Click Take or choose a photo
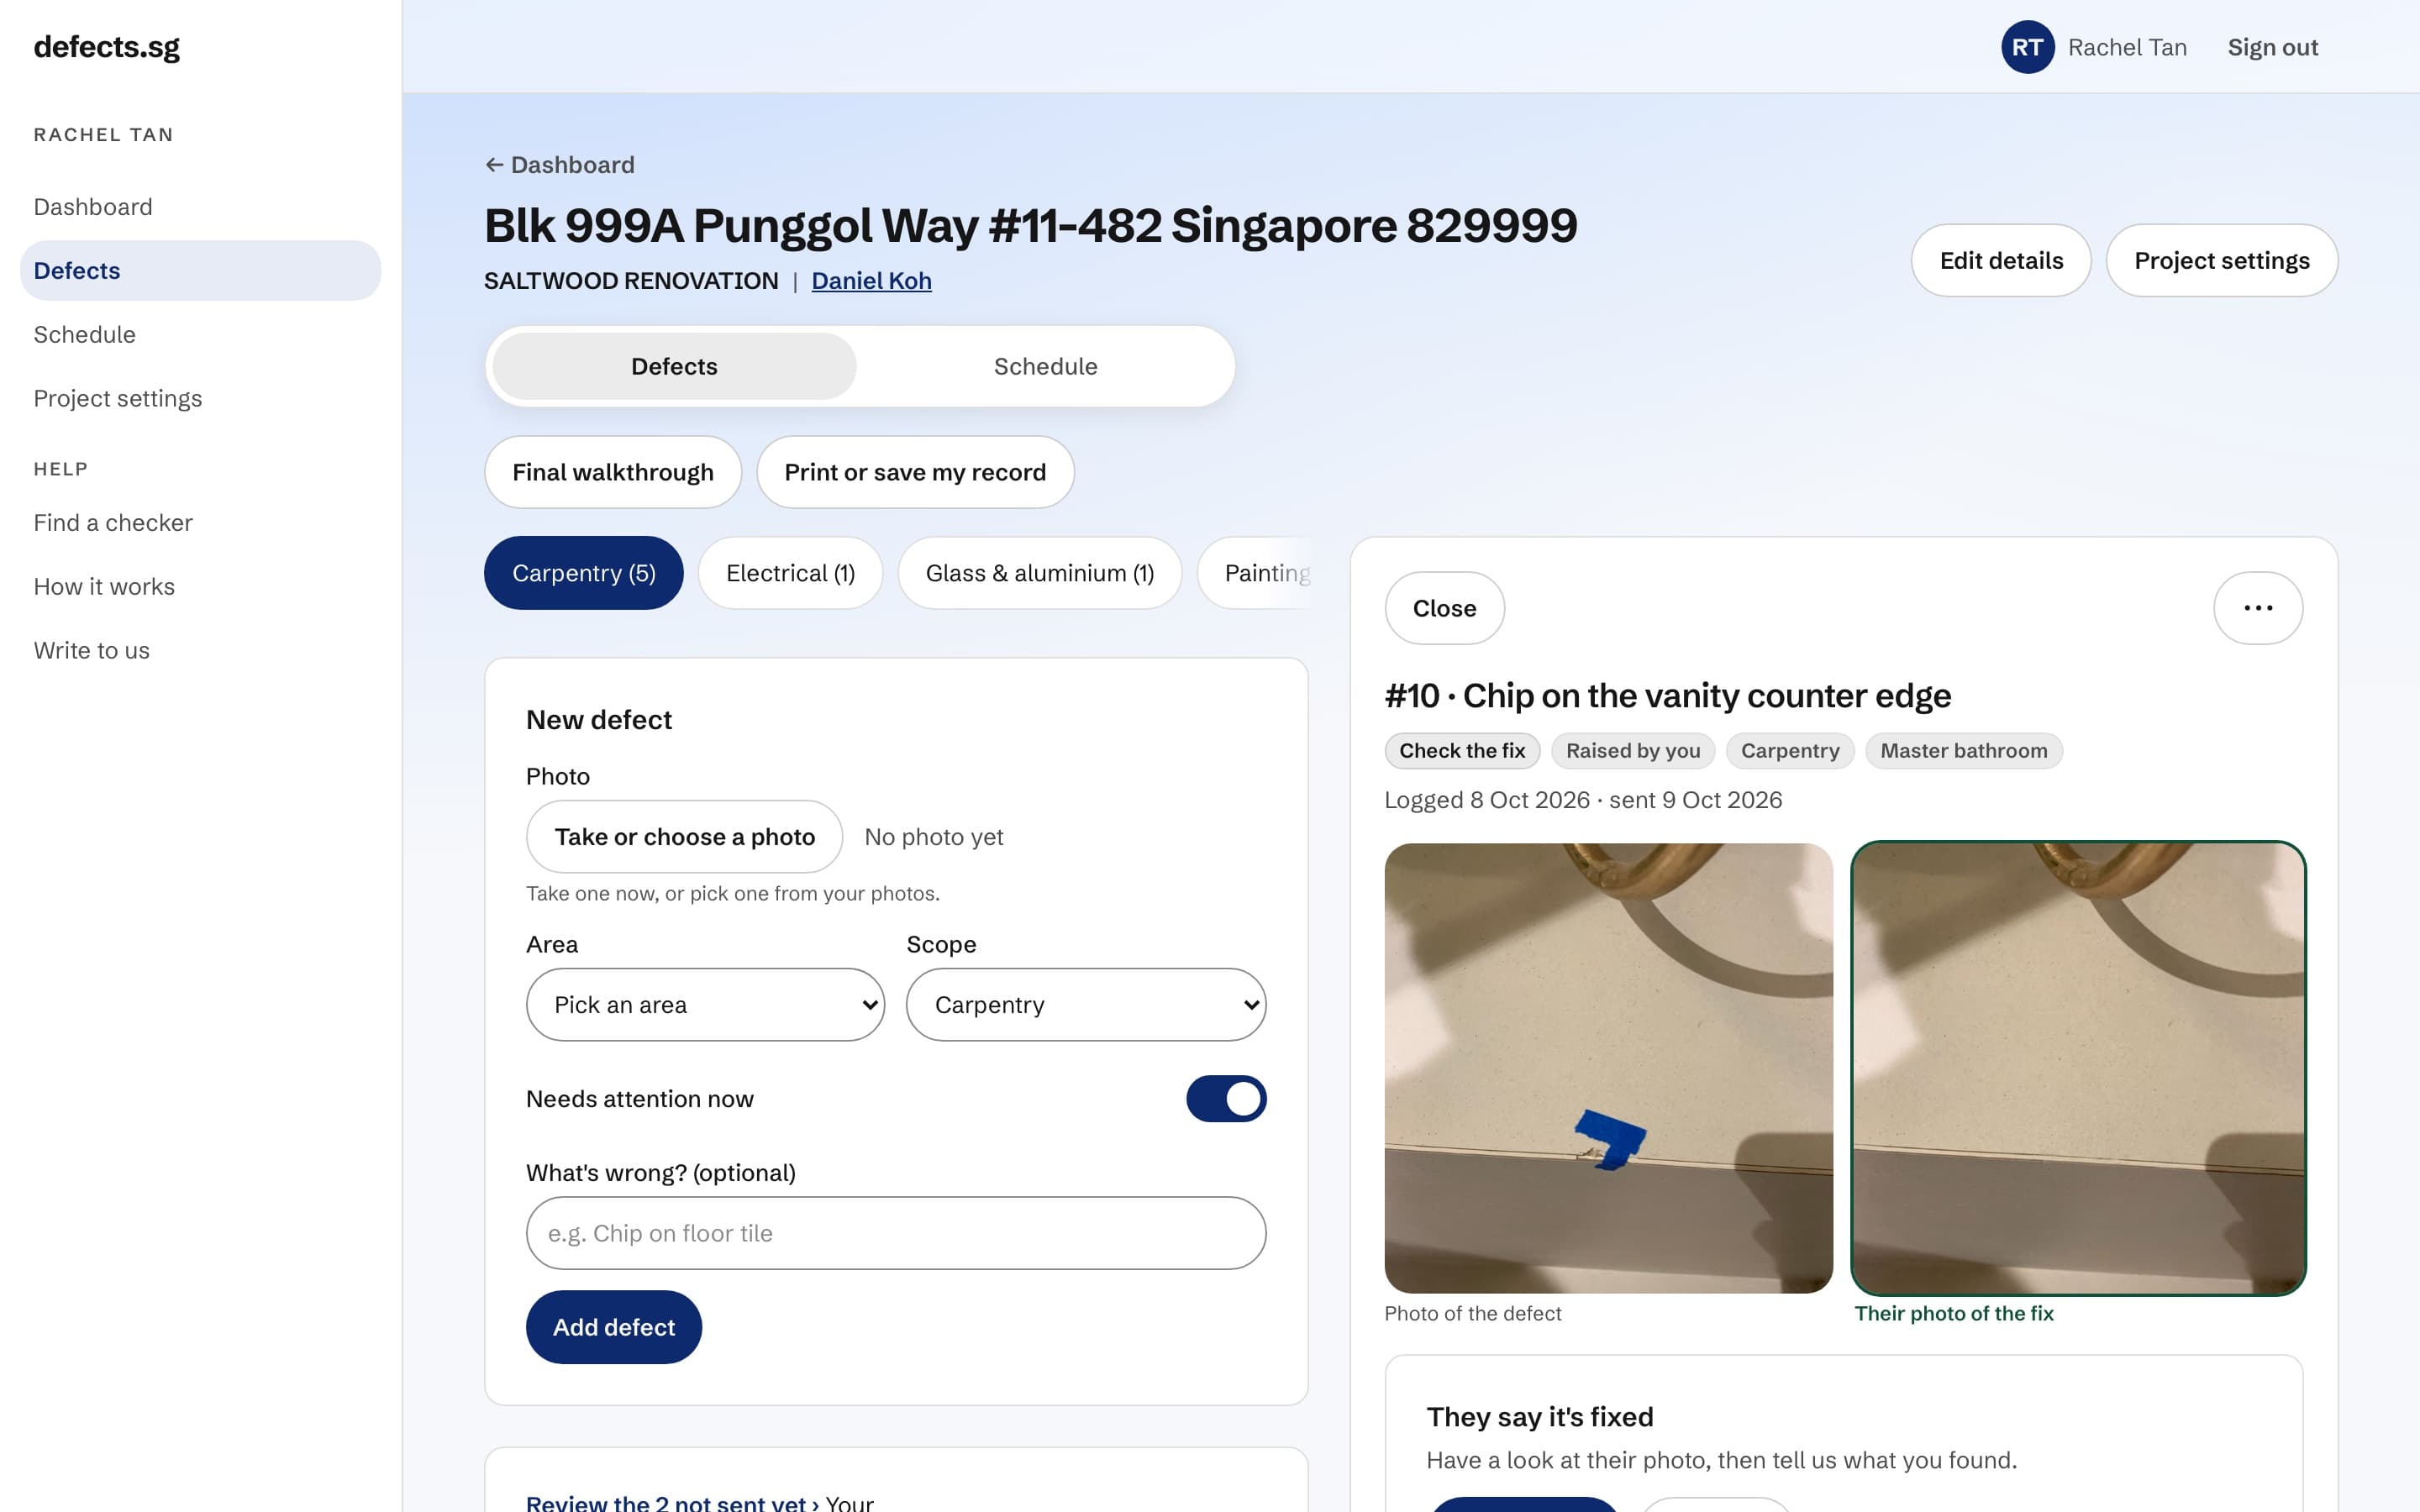The height and width of the screenshot is (1512, 2420). (684, 836)
